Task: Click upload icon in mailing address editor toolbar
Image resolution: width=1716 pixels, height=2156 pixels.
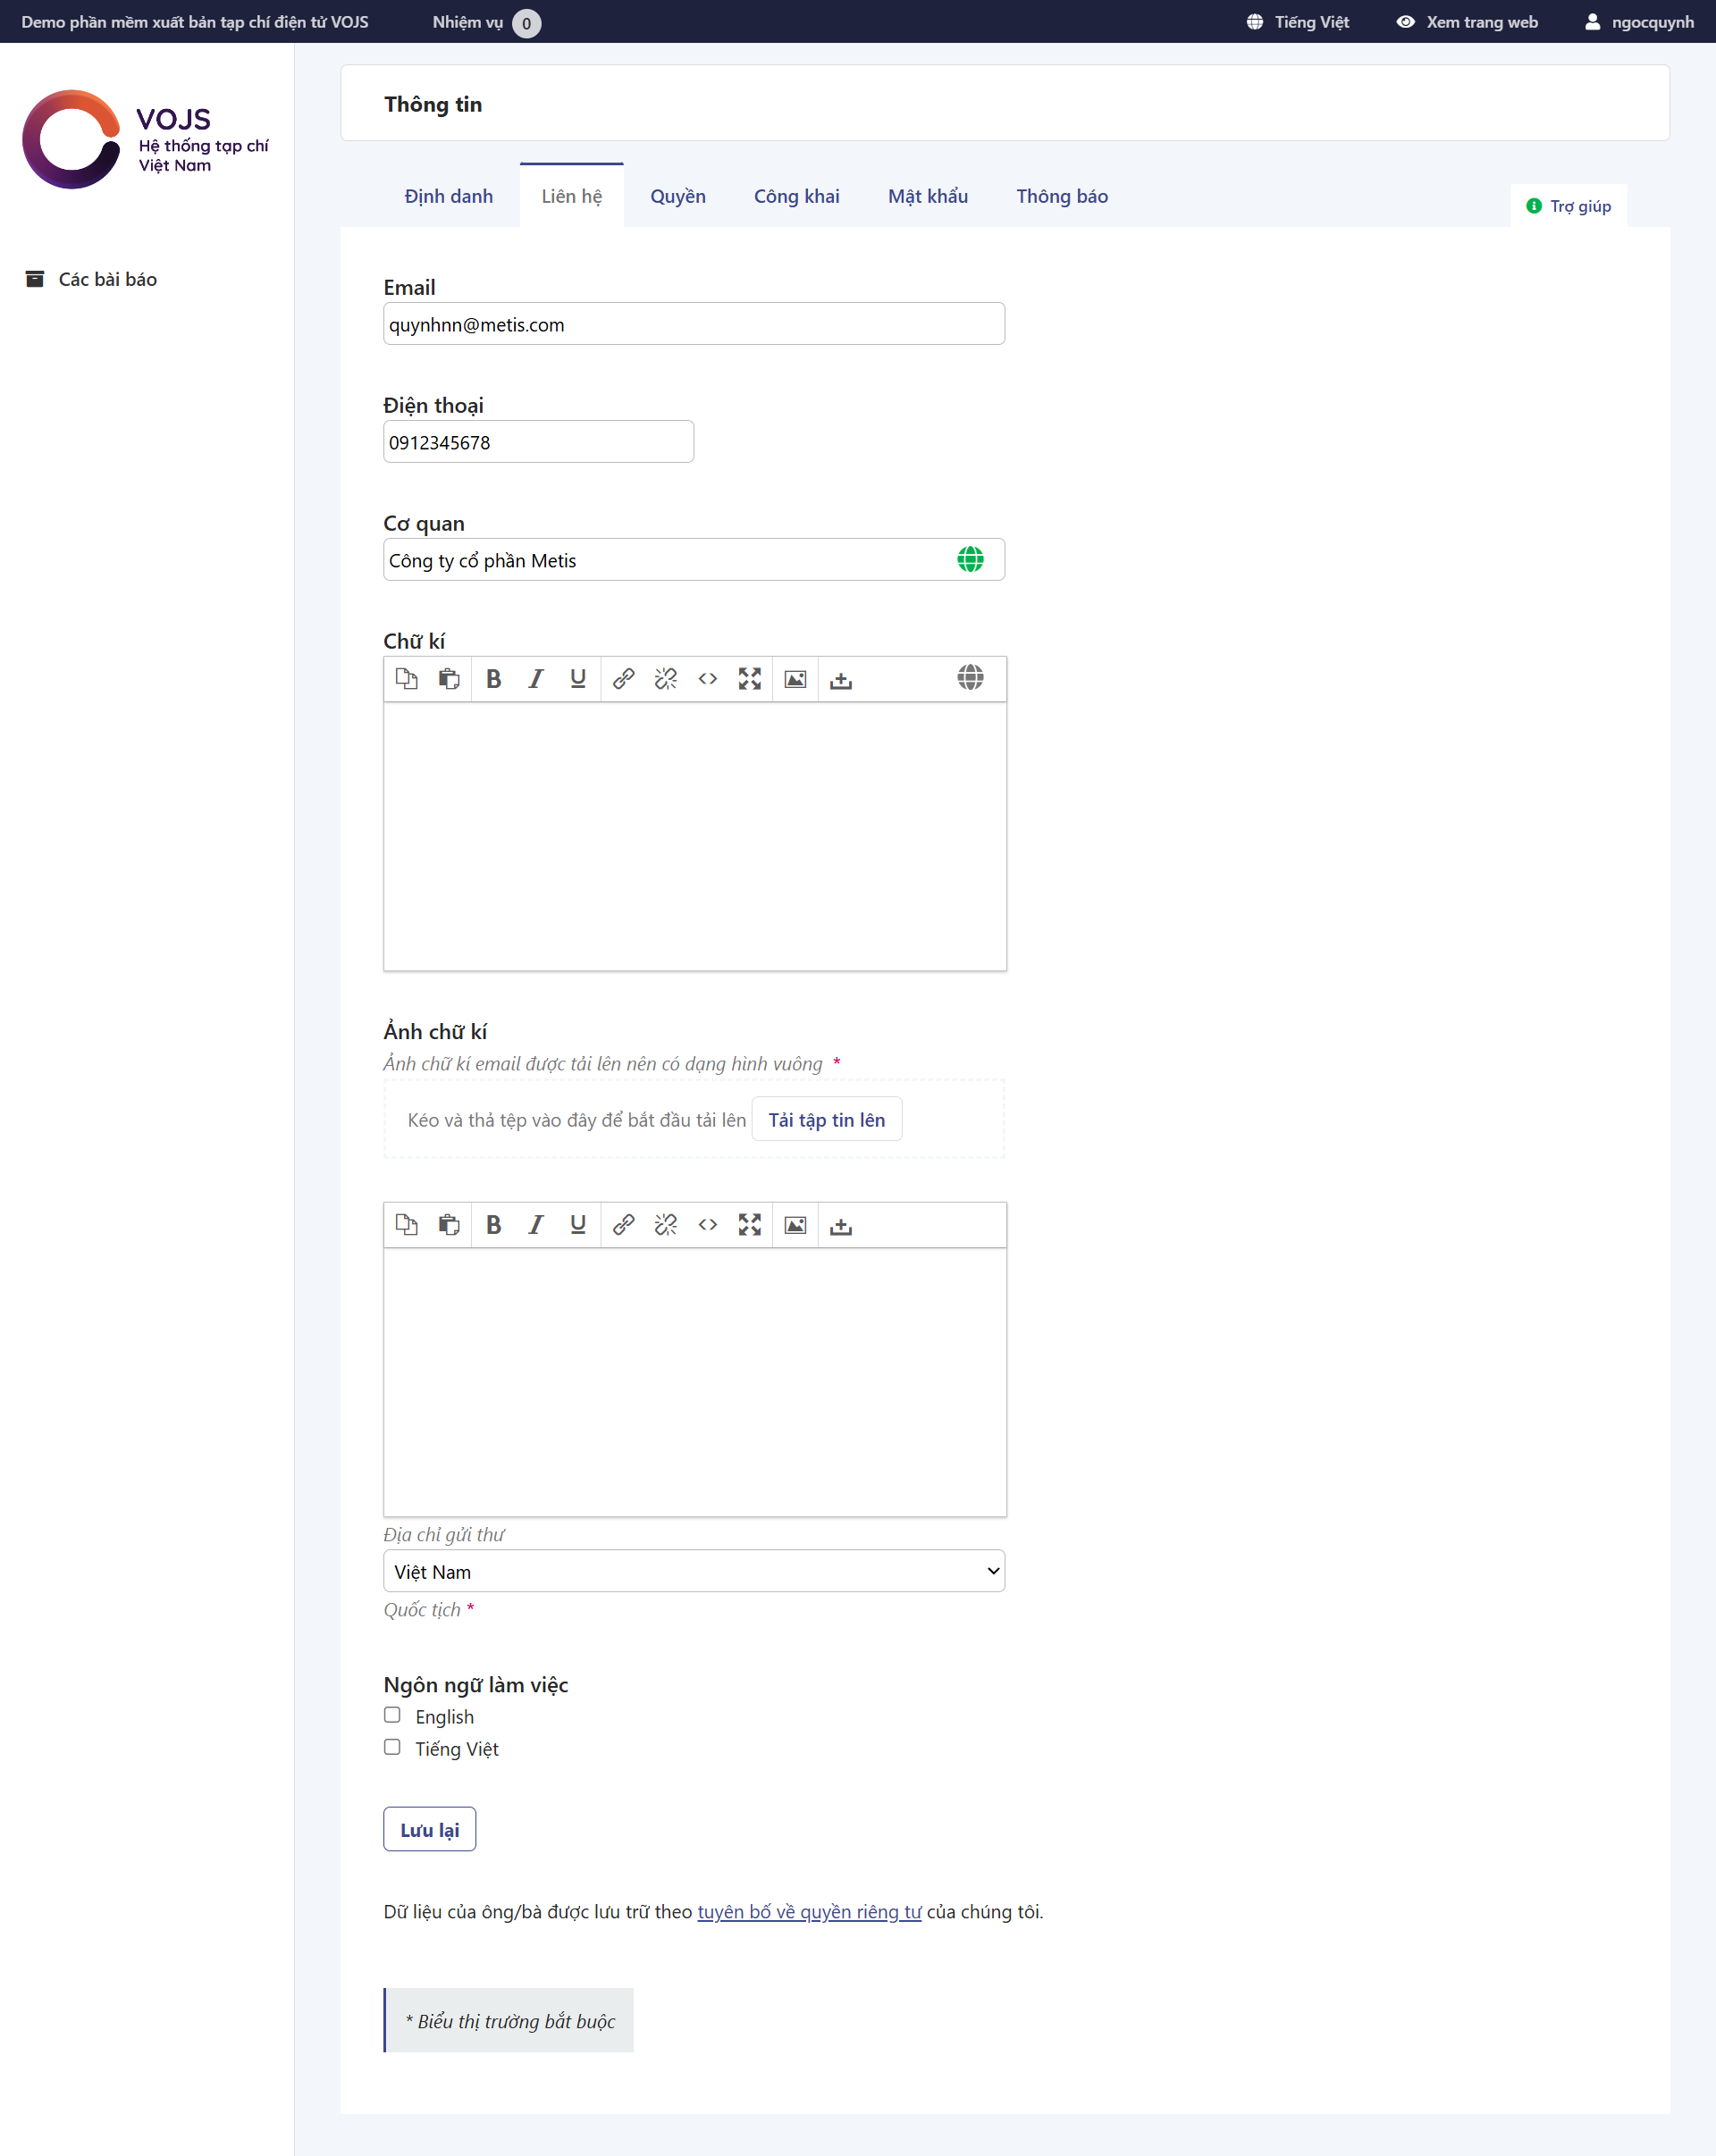Action: (x=841, y=1225)
